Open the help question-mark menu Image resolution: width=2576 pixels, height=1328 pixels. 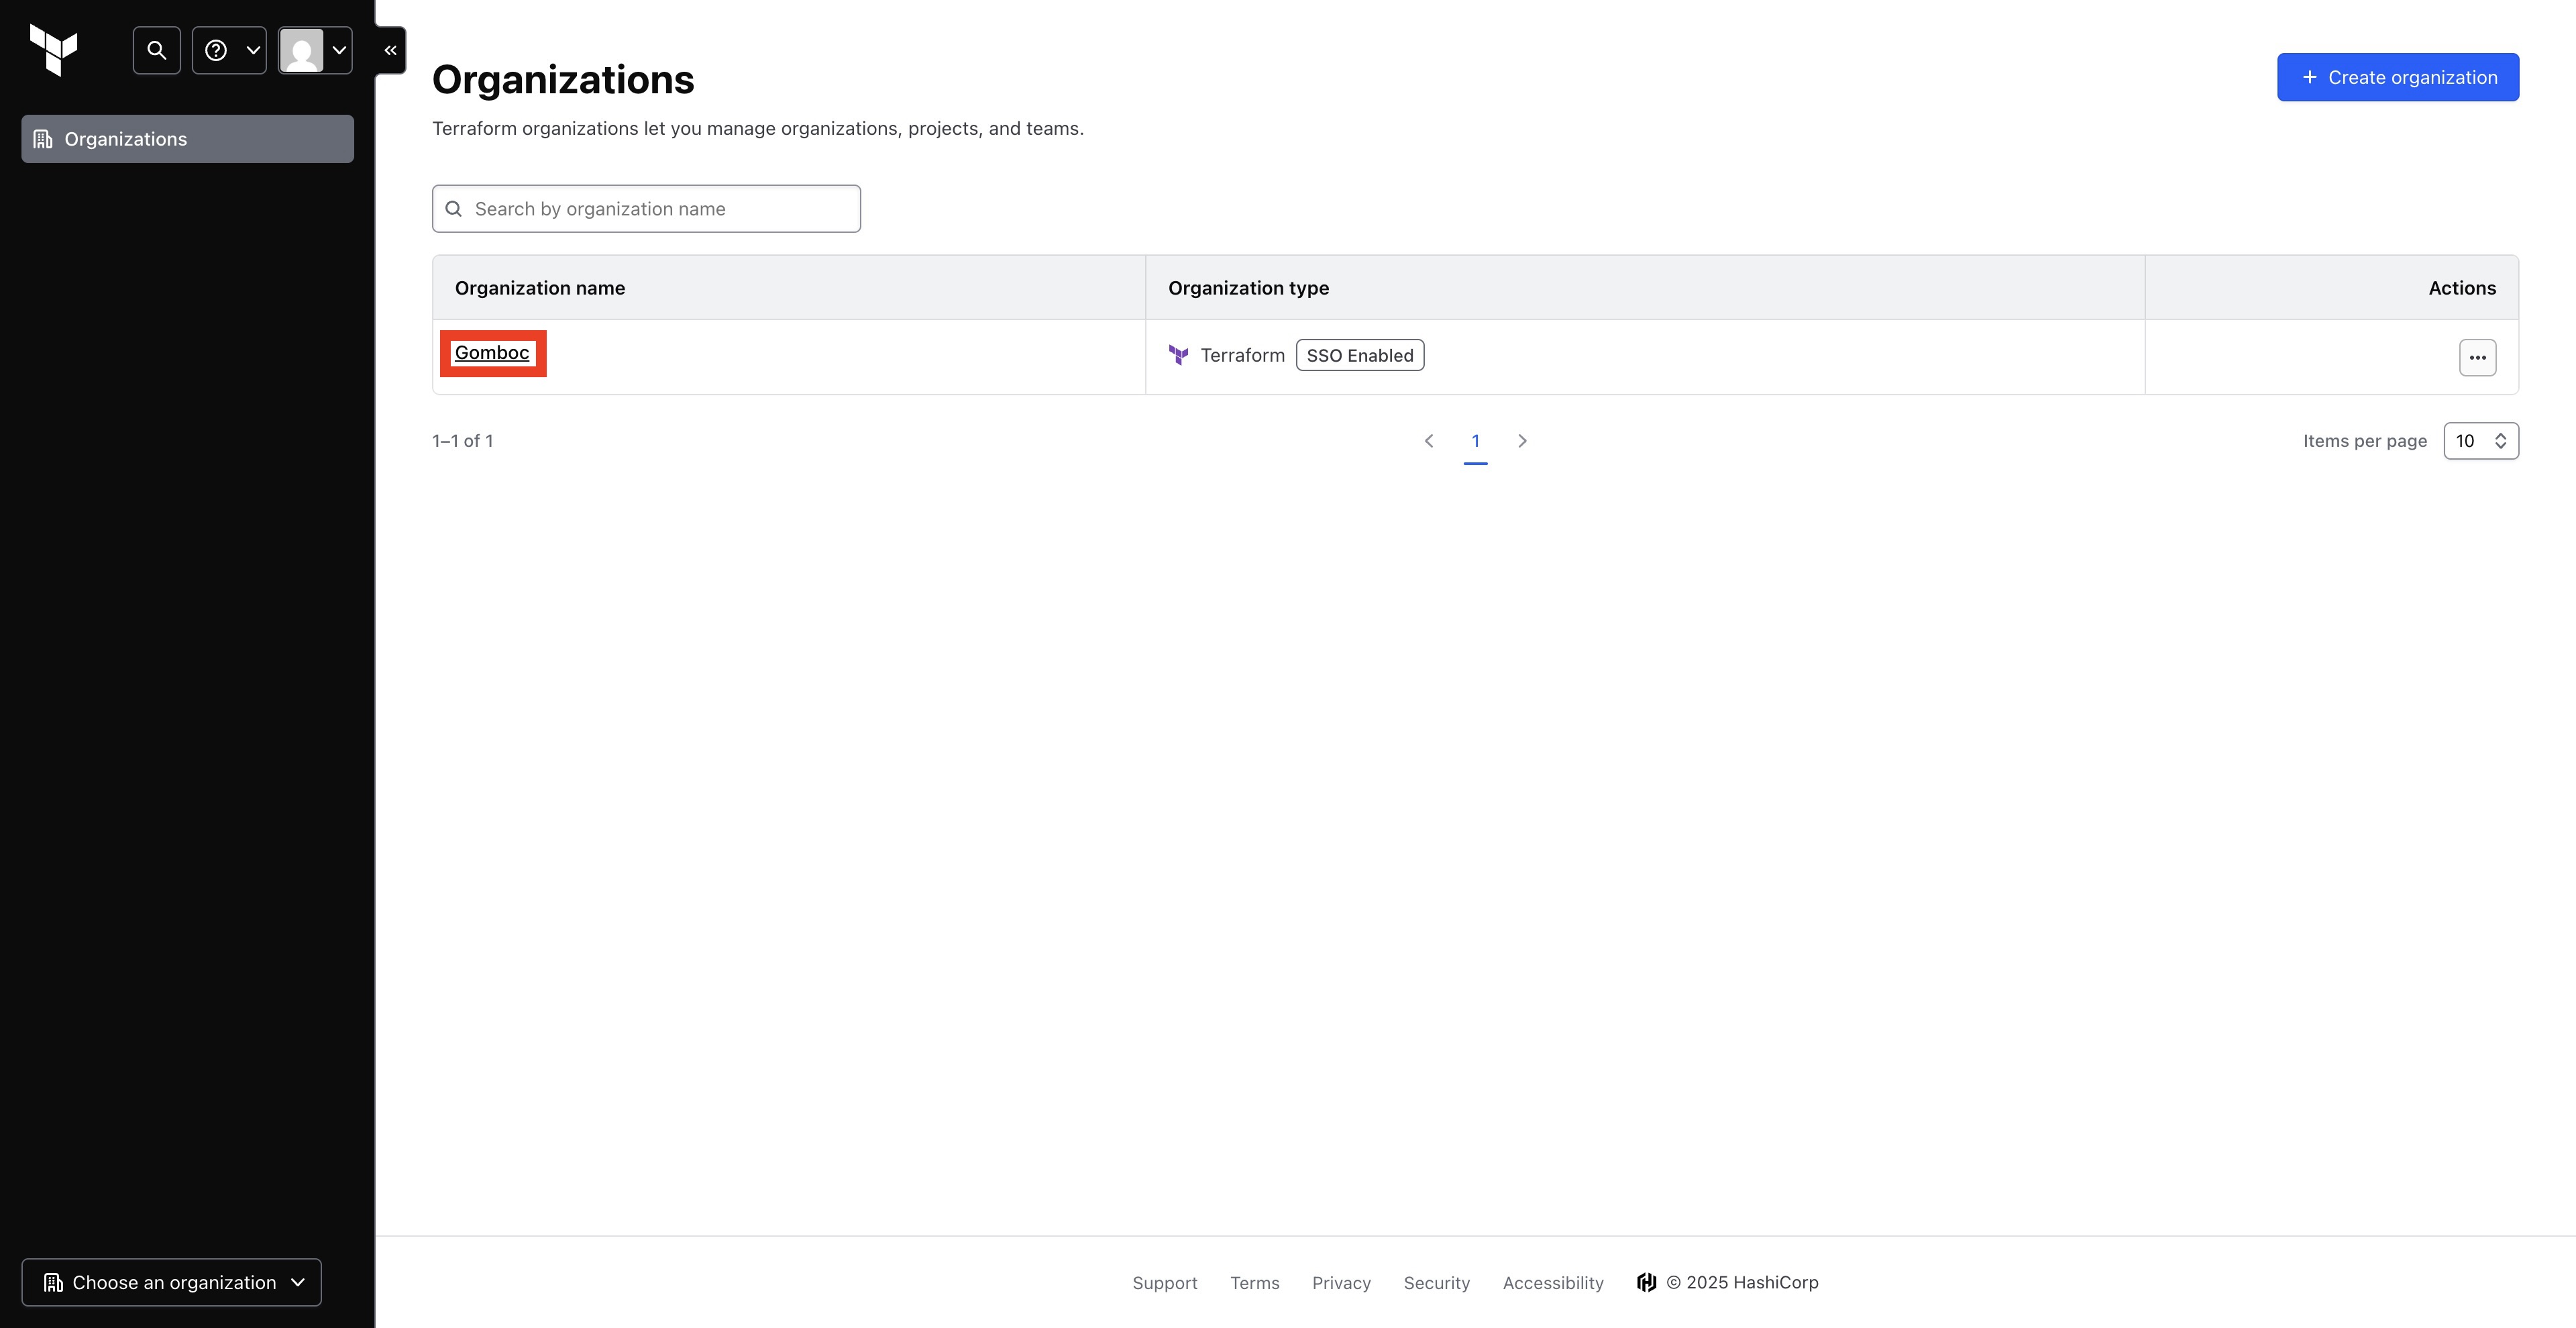pos(229,50)
